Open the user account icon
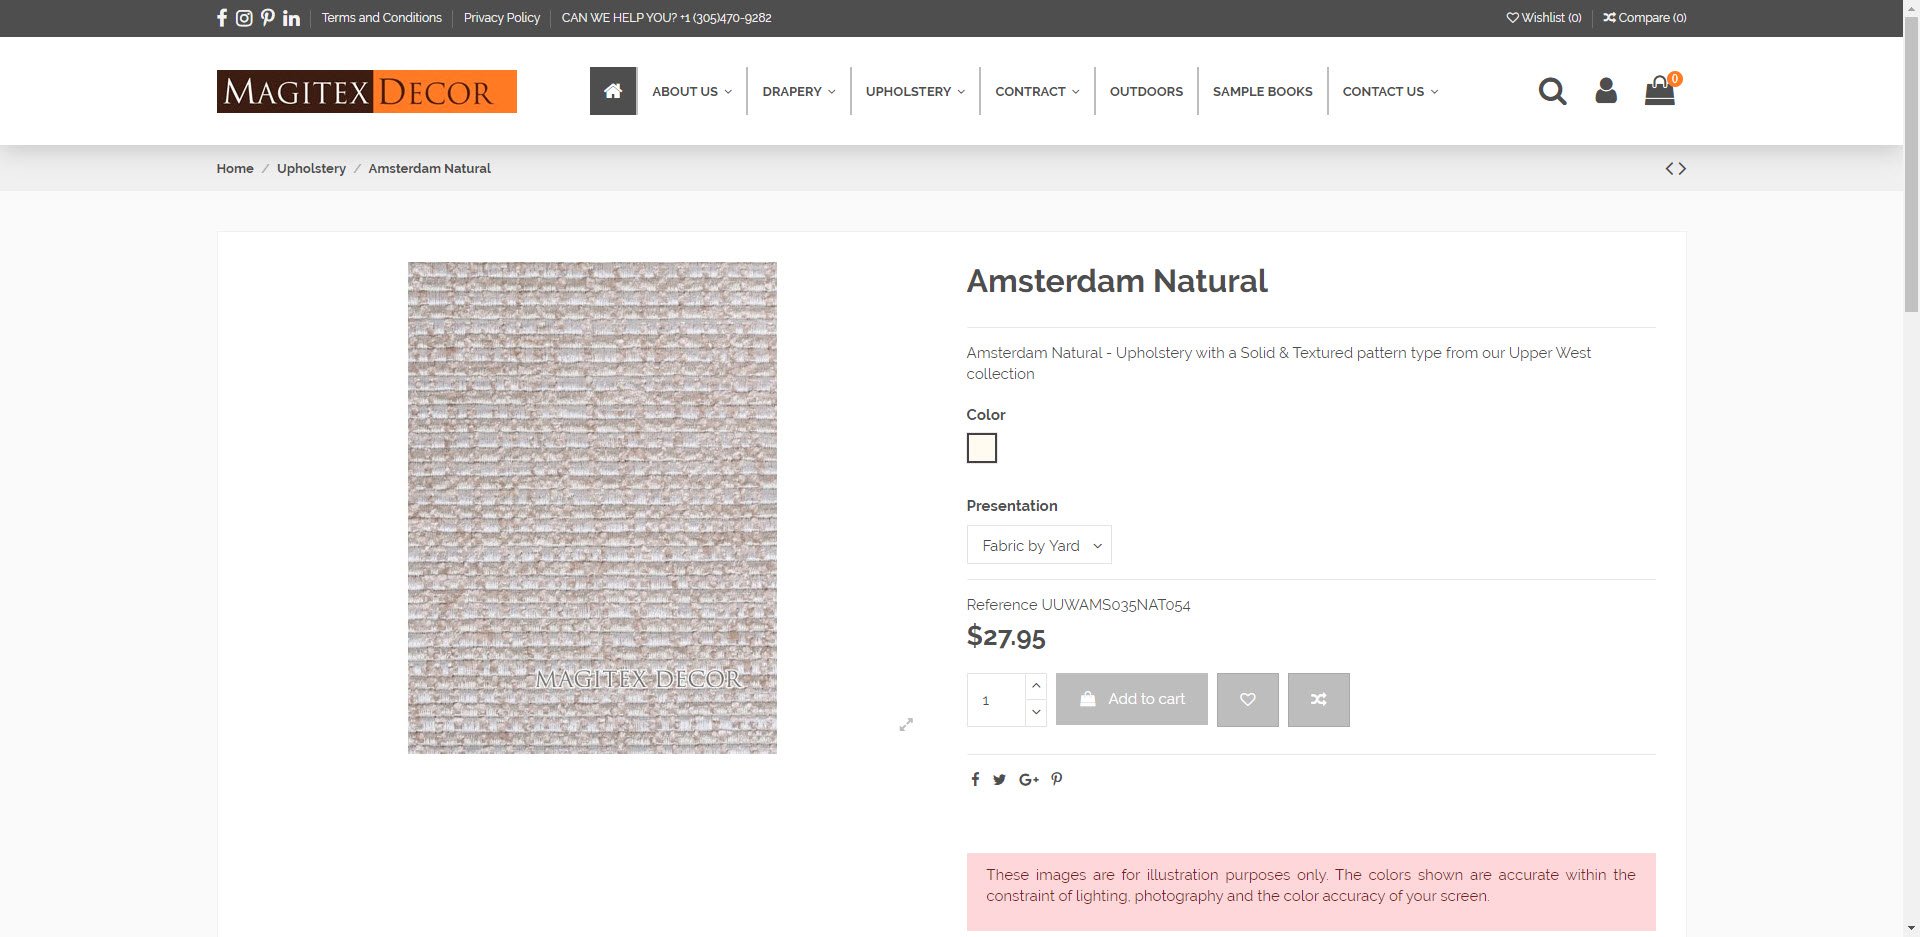This screenshot has height=937, width=1920. pos(1606,91)
